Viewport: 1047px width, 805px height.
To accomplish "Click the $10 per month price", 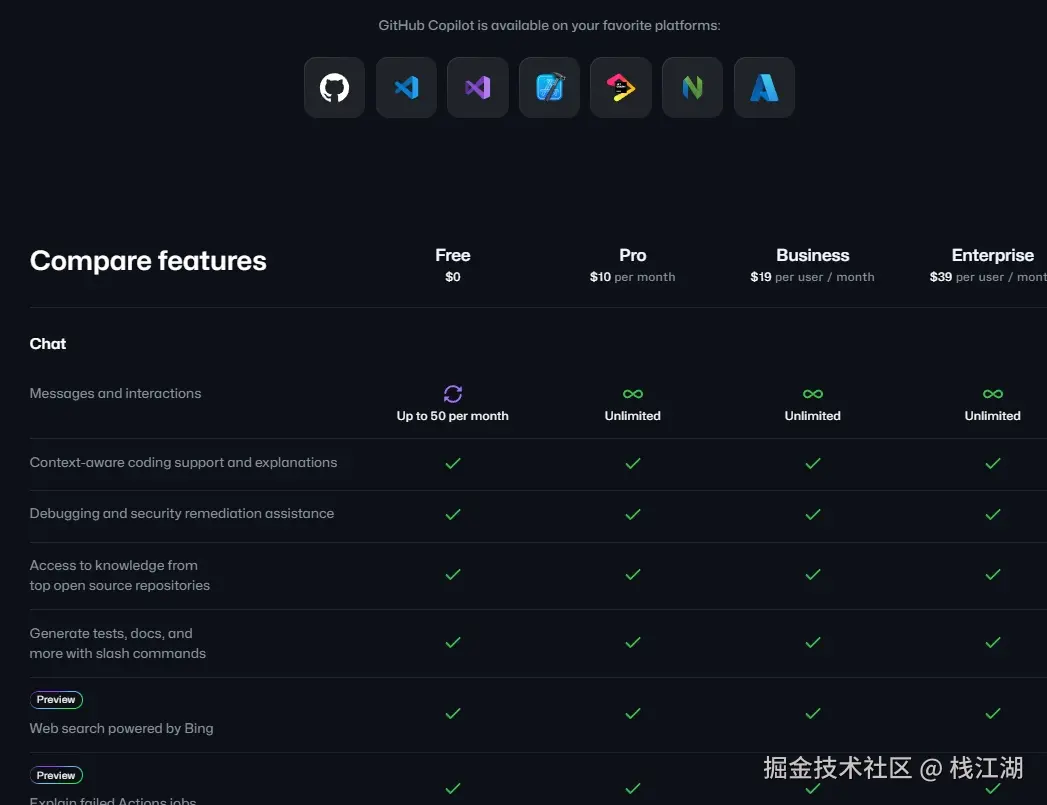I will pos(632,277).
